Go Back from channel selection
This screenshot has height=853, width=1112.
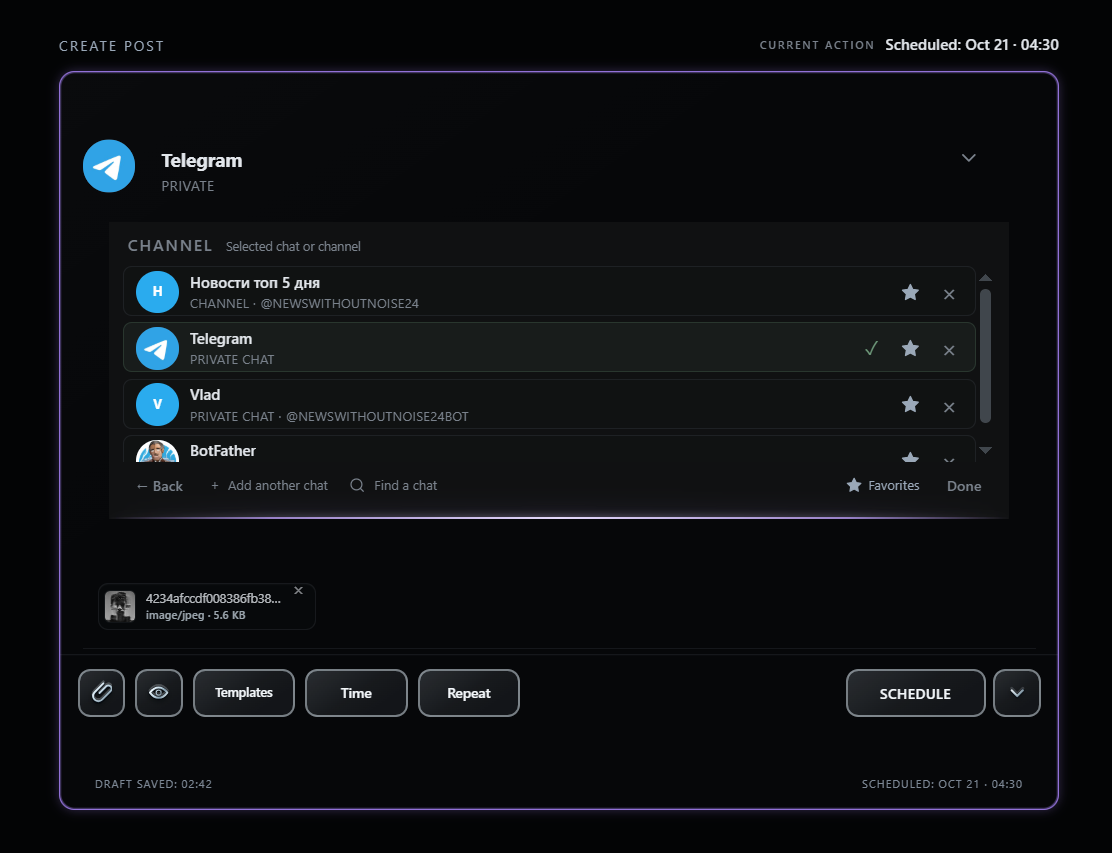pos(160,486)
